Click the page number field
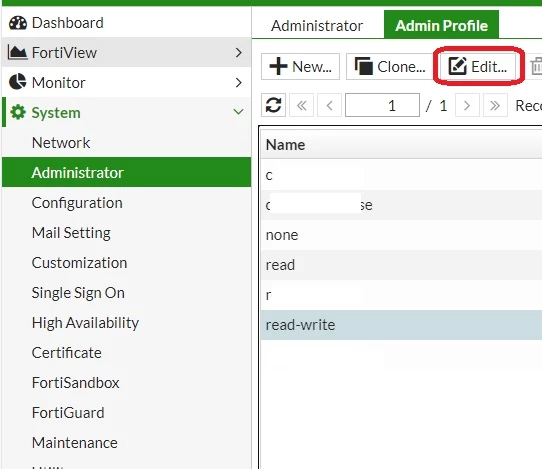542x469 pixels. [382, 105]
